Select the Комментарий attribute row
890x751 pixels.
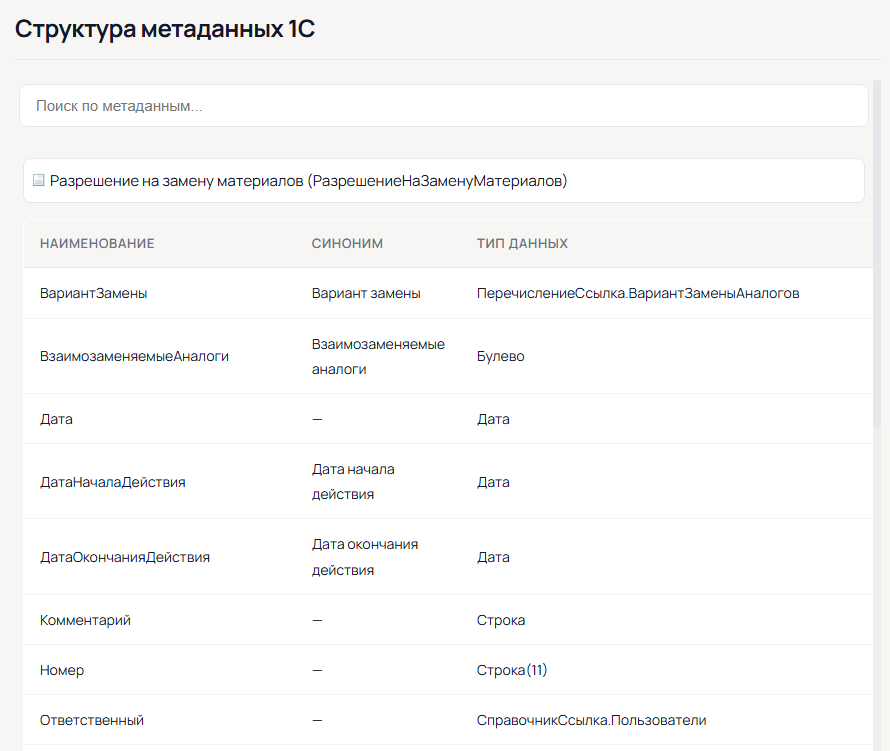click(x=85, y=620)
